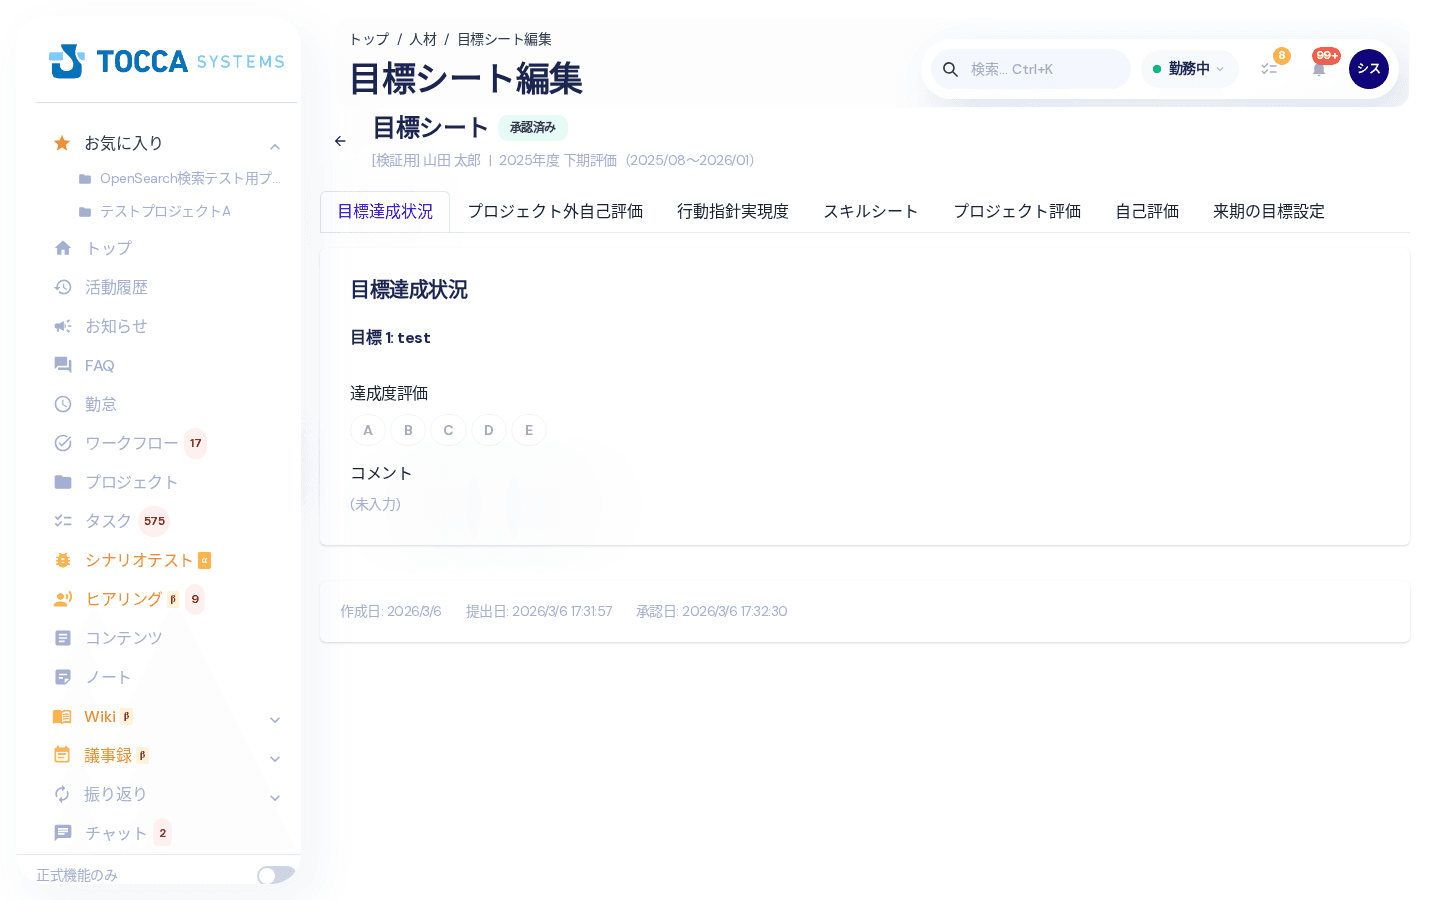Screen dimensions: 1440x900
Task: Open the 来期の目標設定 tab
Action: pos(1269,211)
